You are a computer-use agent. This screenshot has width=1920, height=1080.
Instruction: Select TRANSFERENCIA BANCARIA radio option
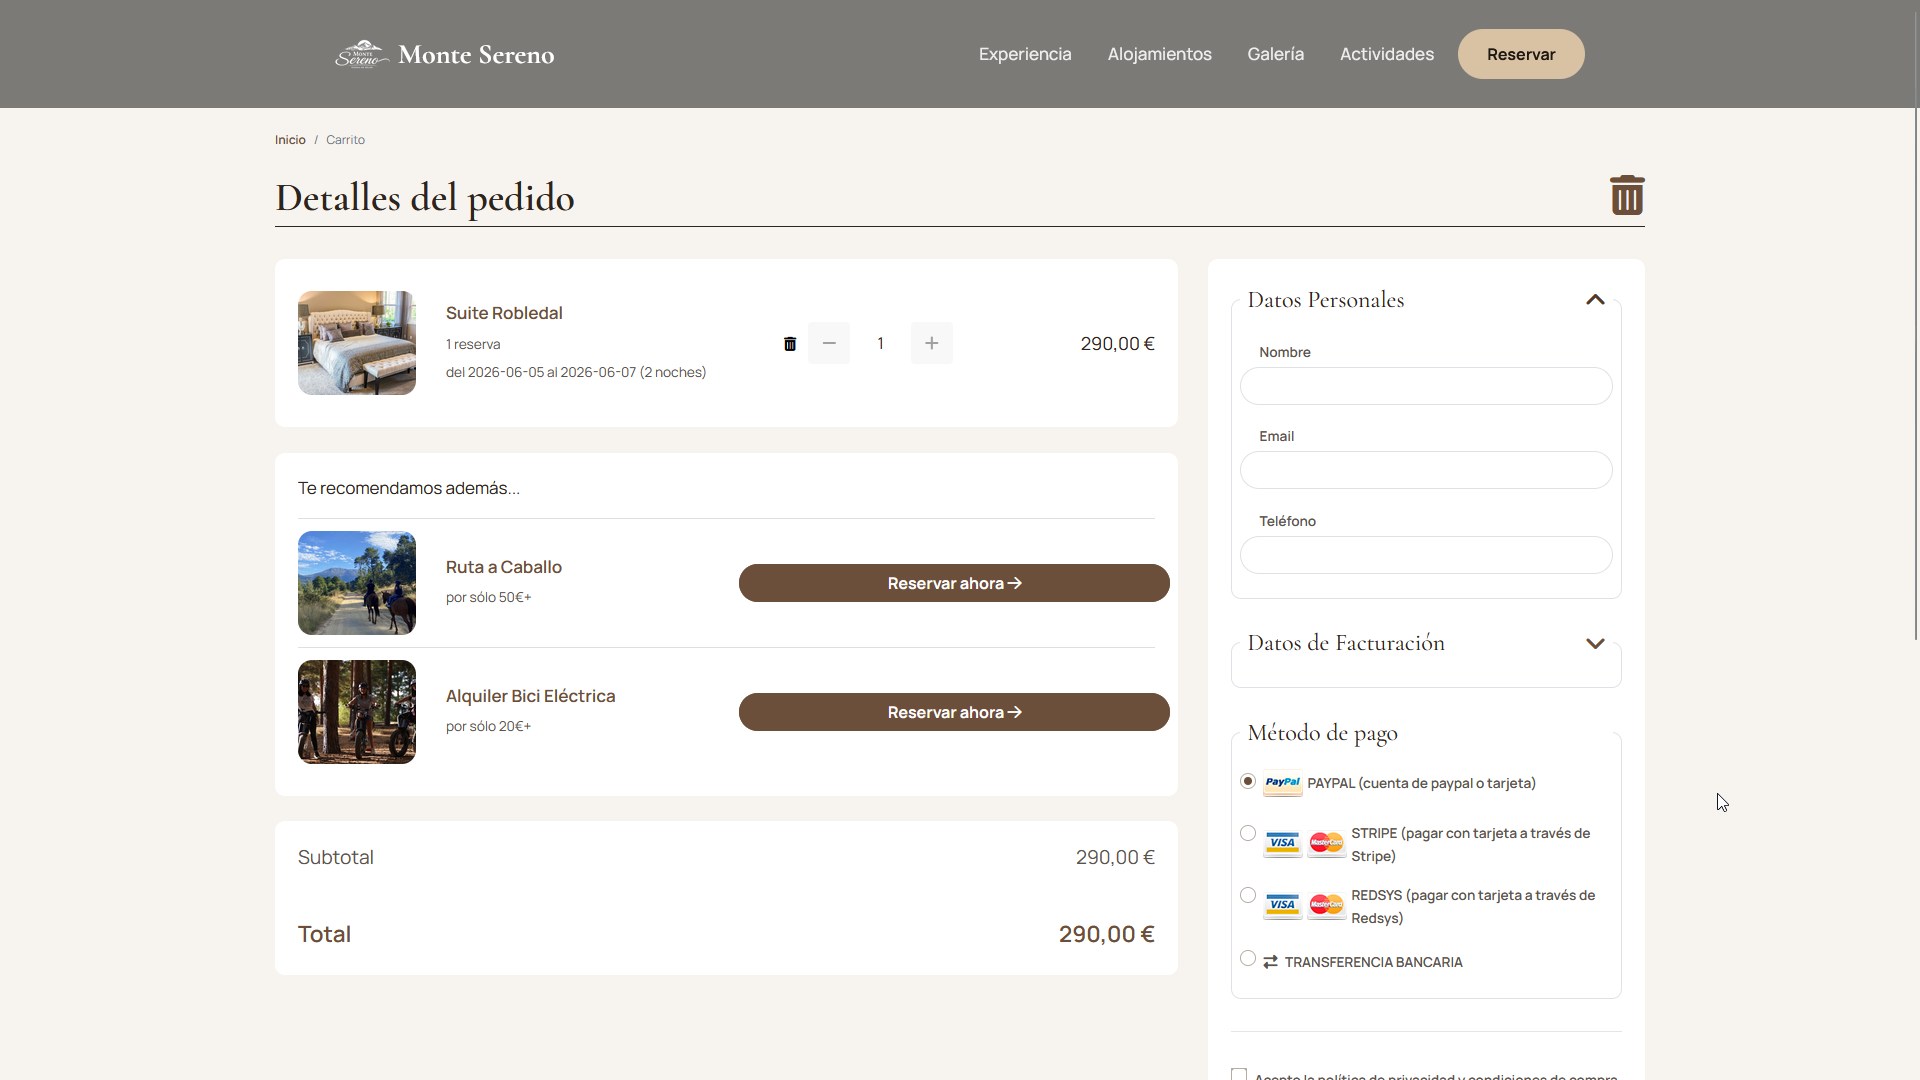pos(1248,958)
